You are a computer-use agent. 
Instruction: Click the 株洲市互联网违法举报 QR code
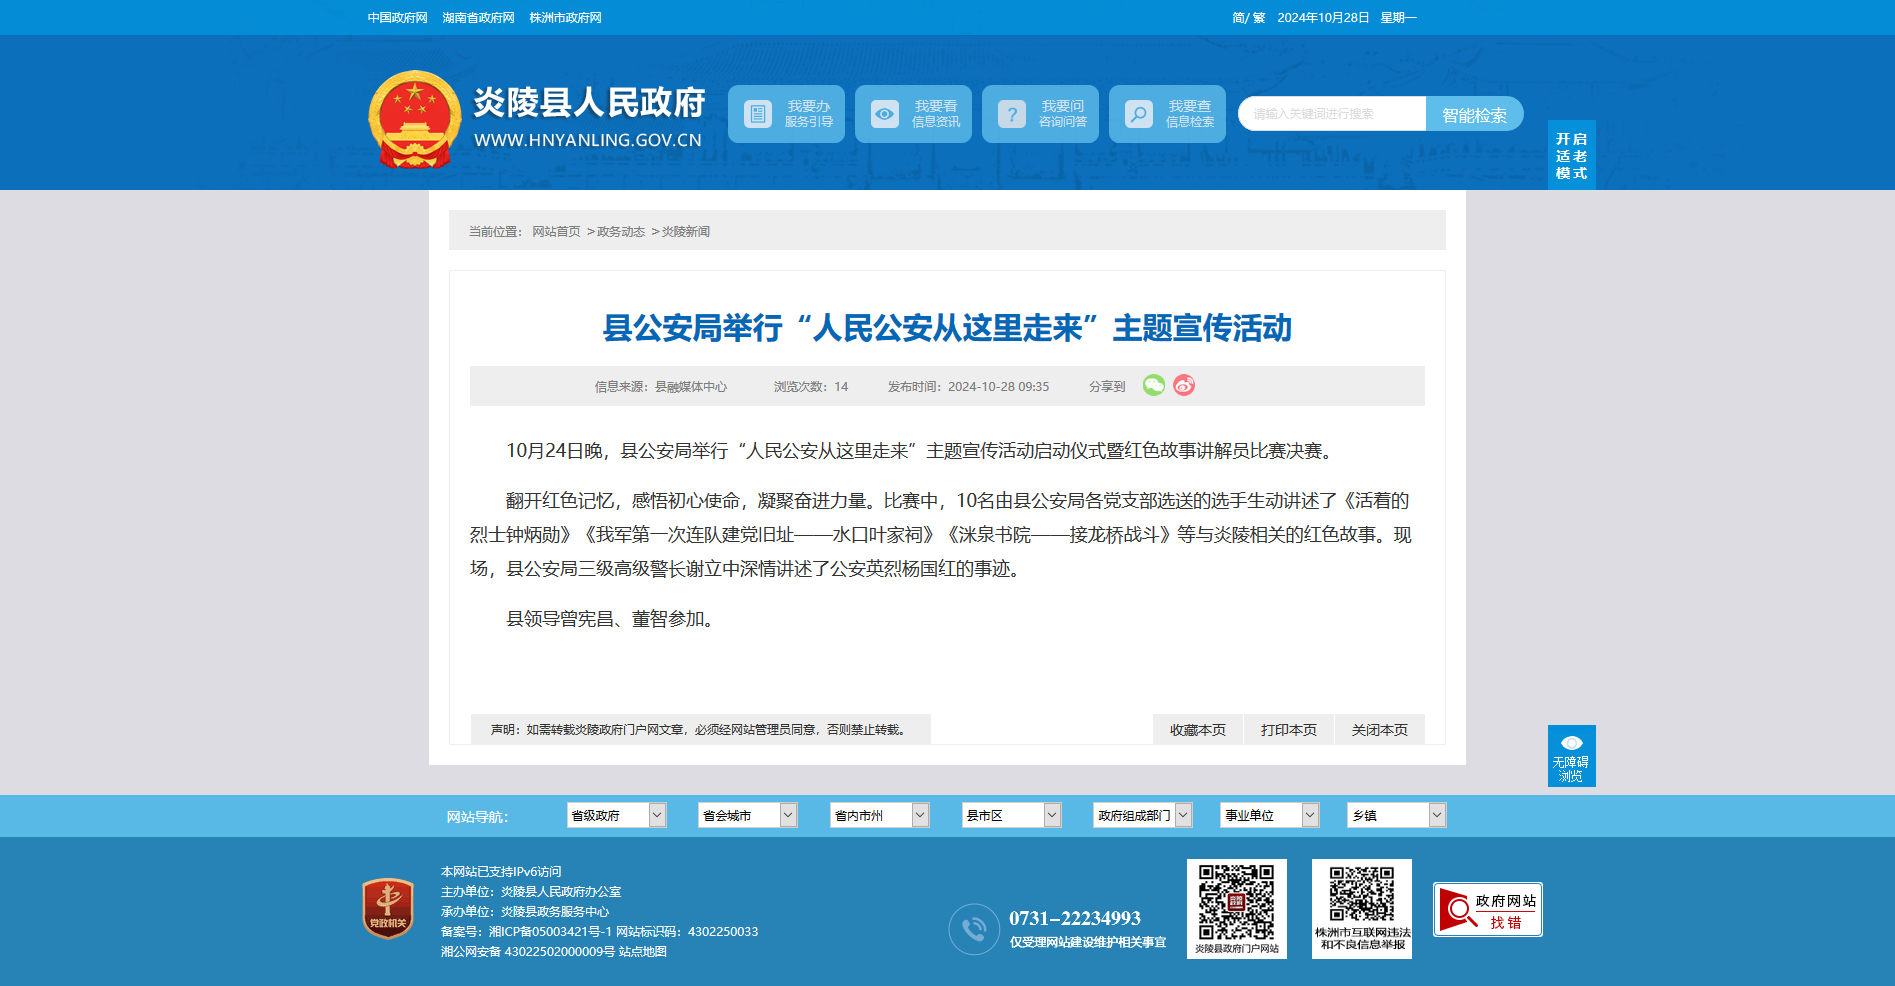[1362, 908]
